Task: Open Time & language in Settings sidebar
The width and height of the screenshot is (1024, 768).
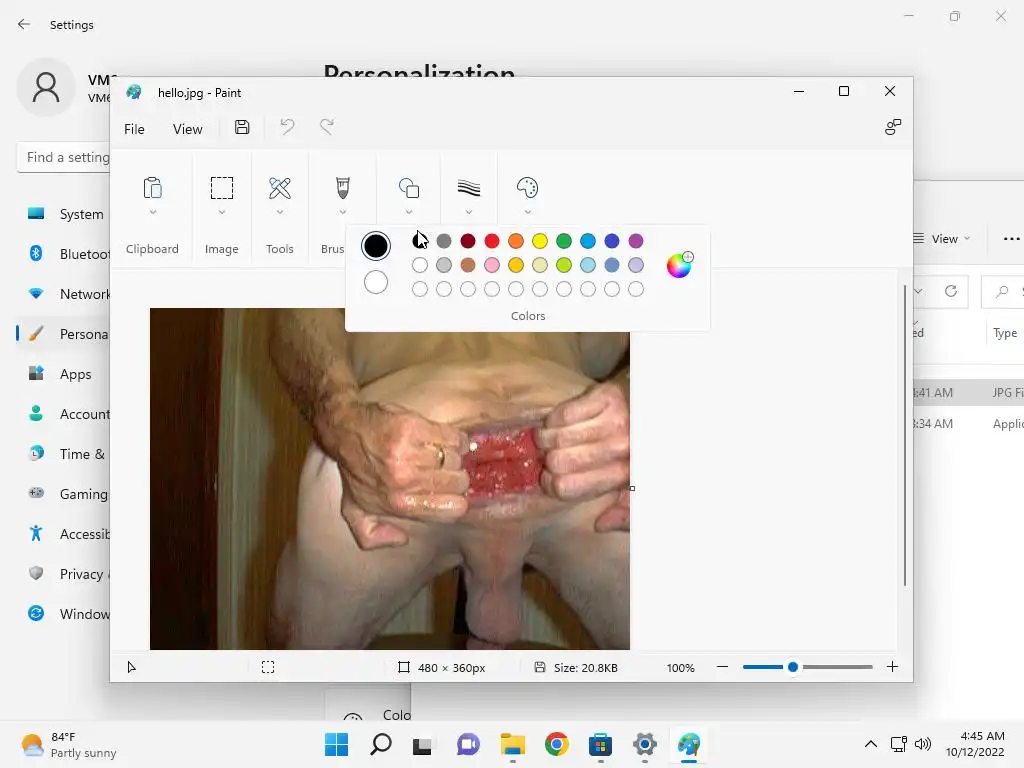Action: (x=65, y=454)
